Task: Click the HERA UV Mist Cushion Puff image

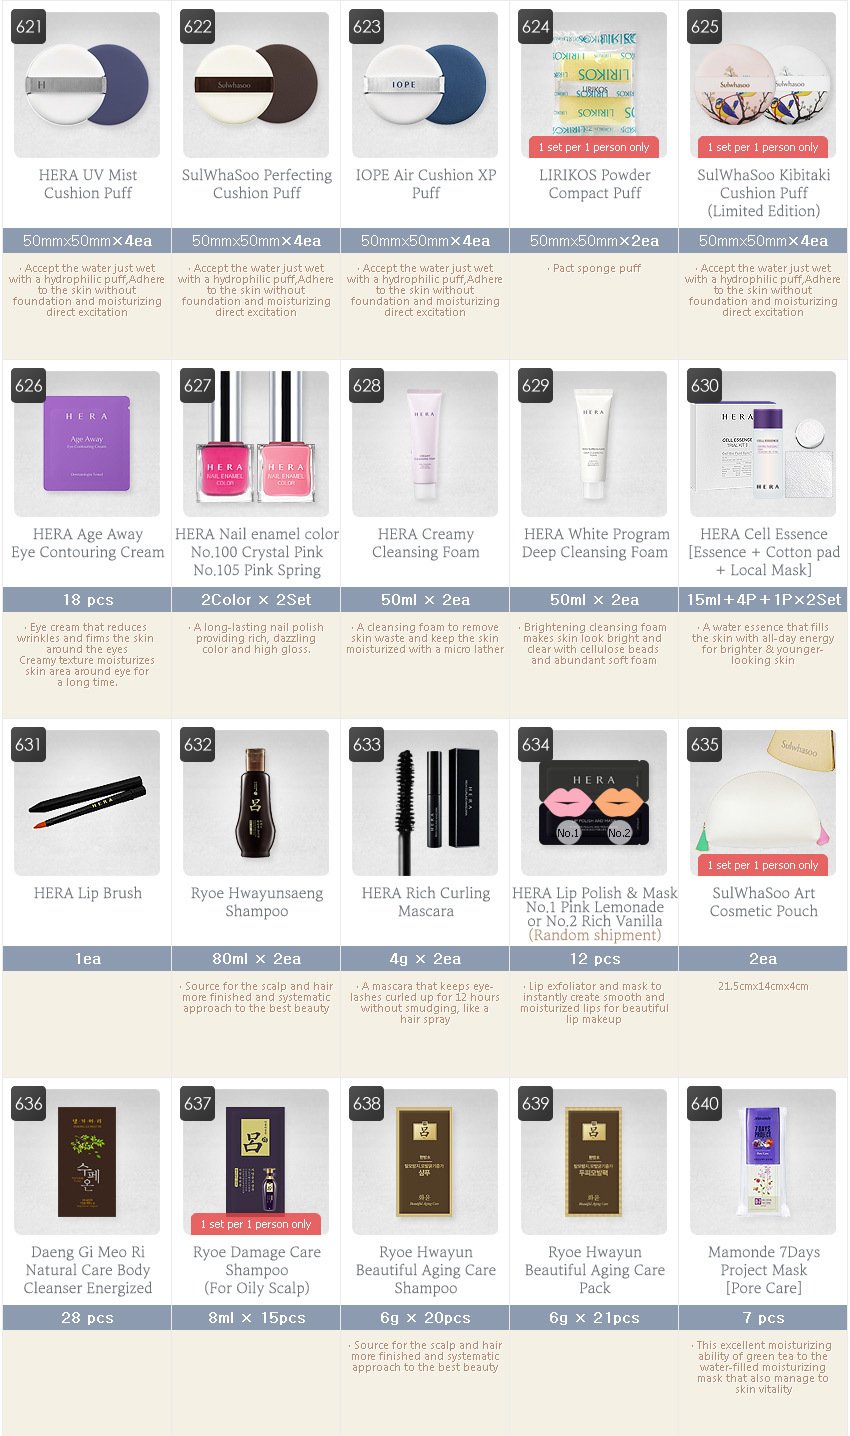Action: [x=87, y=85]
